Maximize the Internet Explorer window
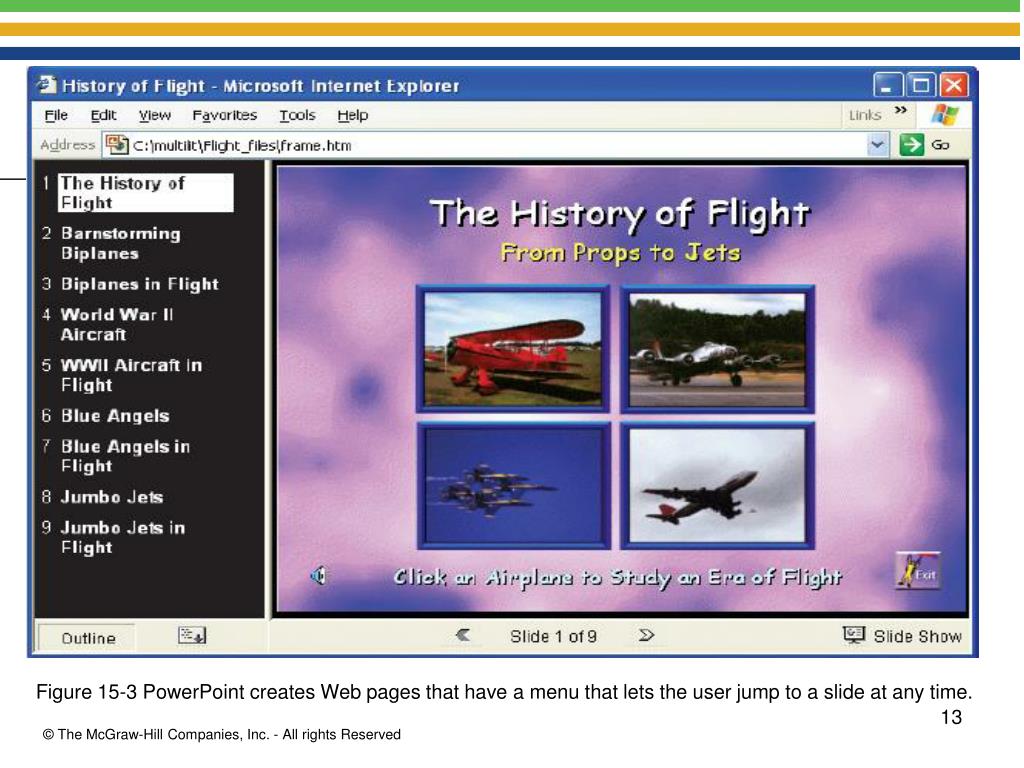This screenshot has width=1024, height=768. 921,85
